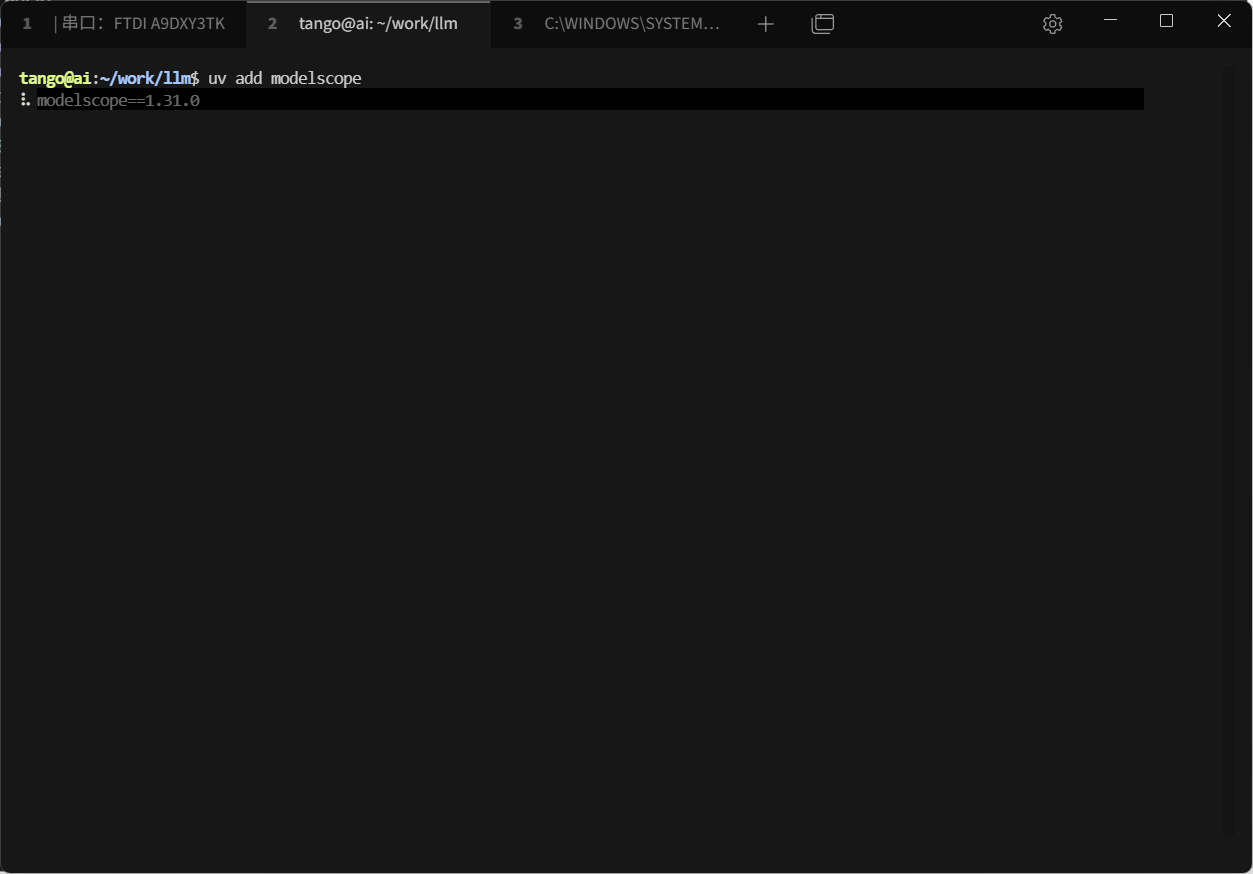Image resolution: width=1253 pixels, height=874 pixels.
Task: Maximize the terminal window
Action: pyautogui.click(x=1166, y=21)
